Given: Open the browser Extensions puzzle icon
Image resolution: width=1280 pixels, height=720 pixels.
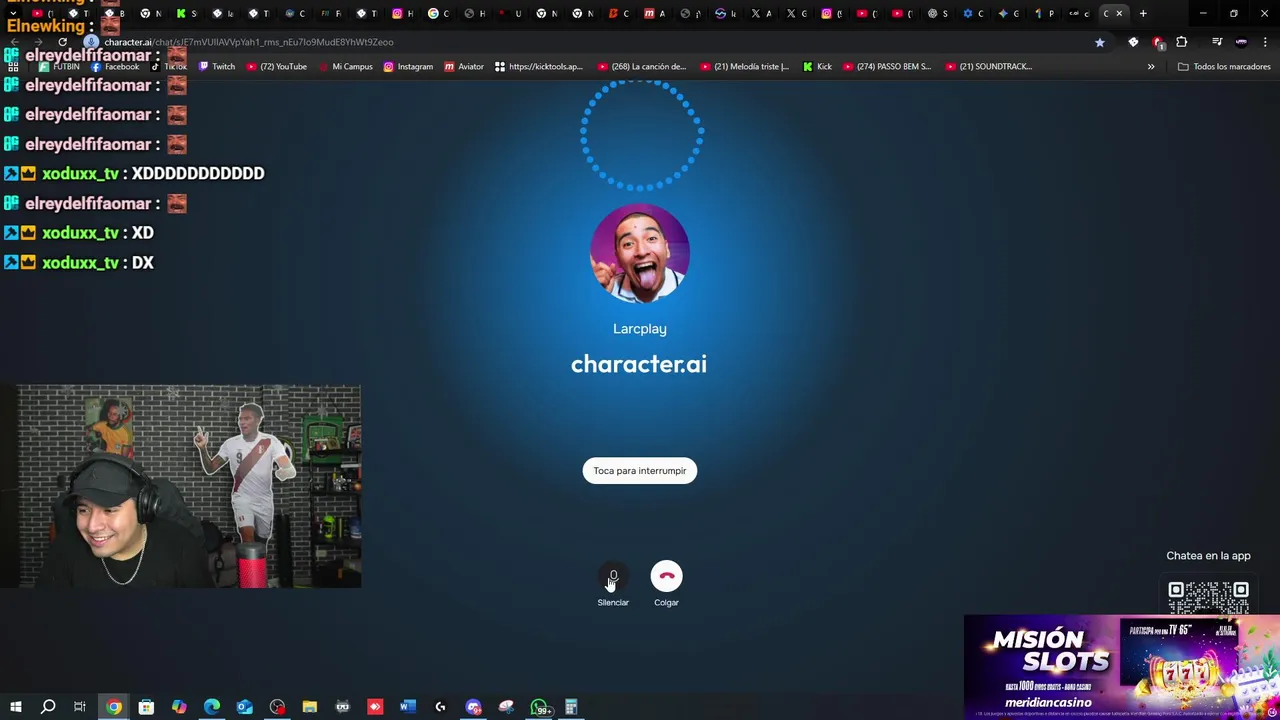Looking at the screenshot, I should pyautogui.click(x=1182, y=42).
